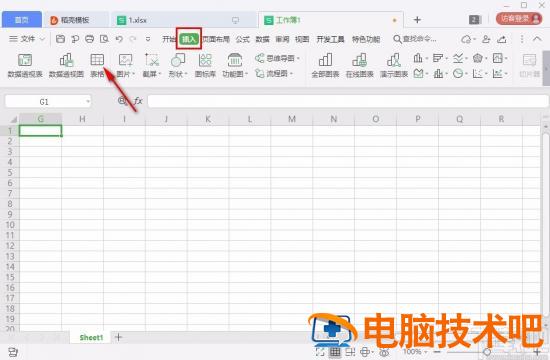Screen dimensions: 550x360
Task: Open the 特色功能 ribbon tab
Action: [x=366, y=39]
